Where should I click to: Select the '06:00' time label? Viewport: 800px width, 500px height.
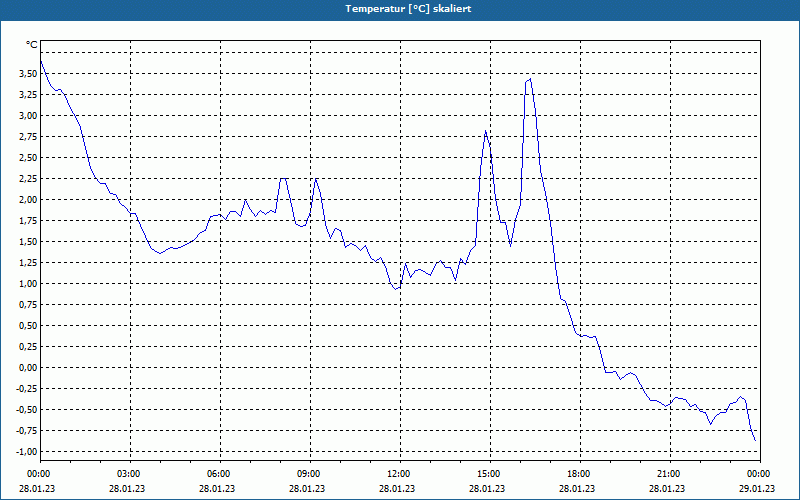coord(220,474)
